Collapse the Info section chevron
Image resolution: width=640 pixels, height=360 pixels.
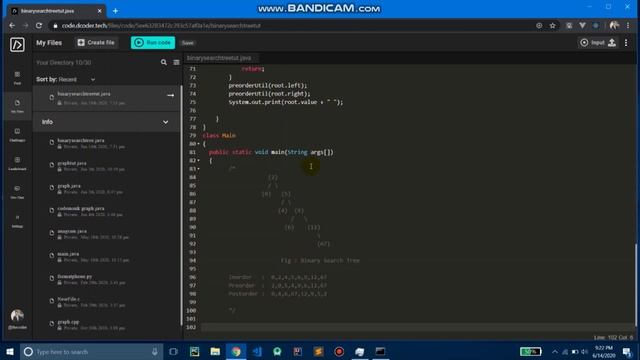[165, 122]
